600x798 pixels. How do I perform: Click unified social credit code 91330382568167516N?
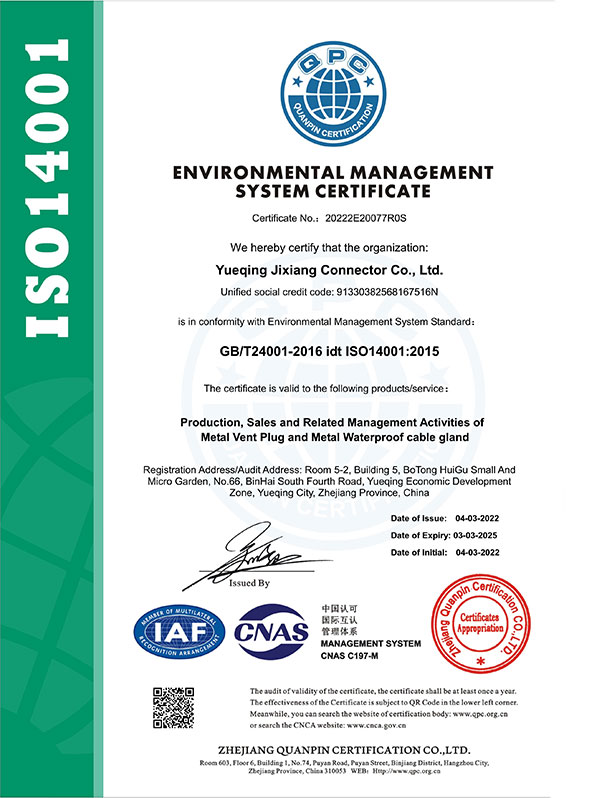(x=387, y=292)
